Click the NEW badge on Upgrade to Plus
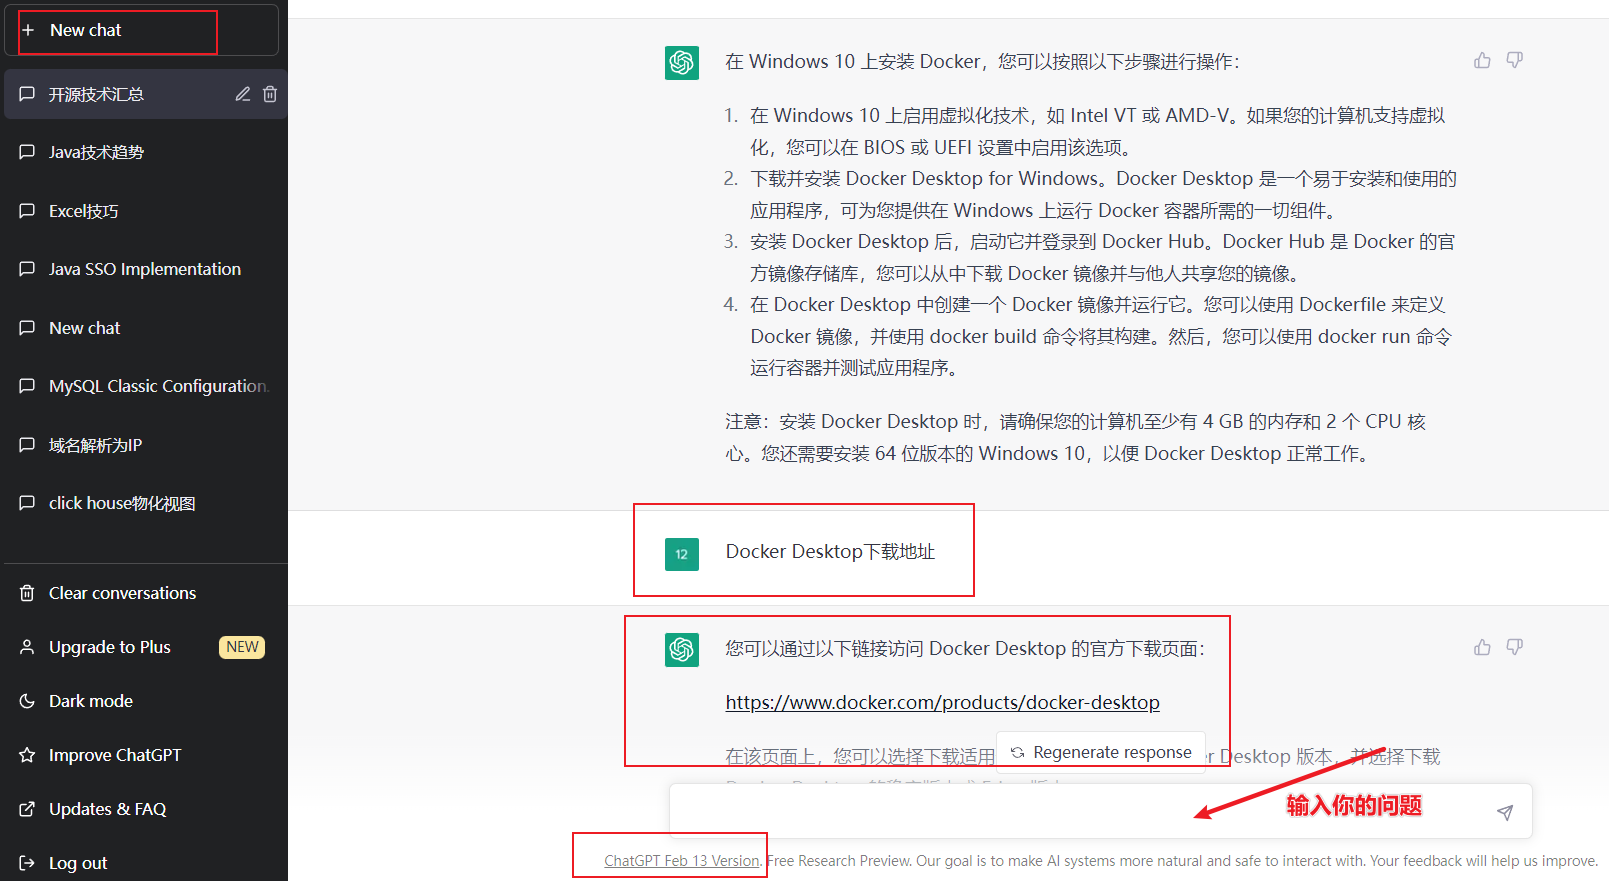Viewport: 1609px width, 881px height. [242, 647]
